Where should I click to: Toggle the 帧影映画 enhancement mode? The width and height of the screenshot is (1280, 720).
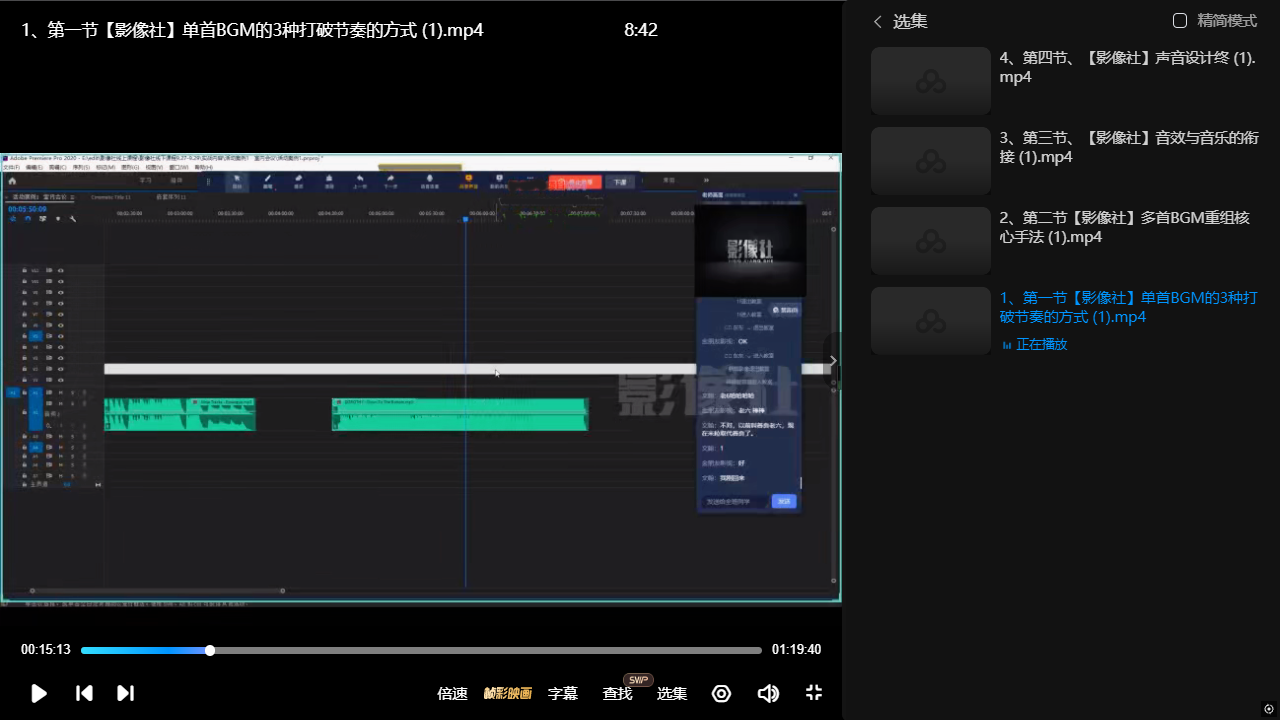pyautogui.click(x=508, y=693)
